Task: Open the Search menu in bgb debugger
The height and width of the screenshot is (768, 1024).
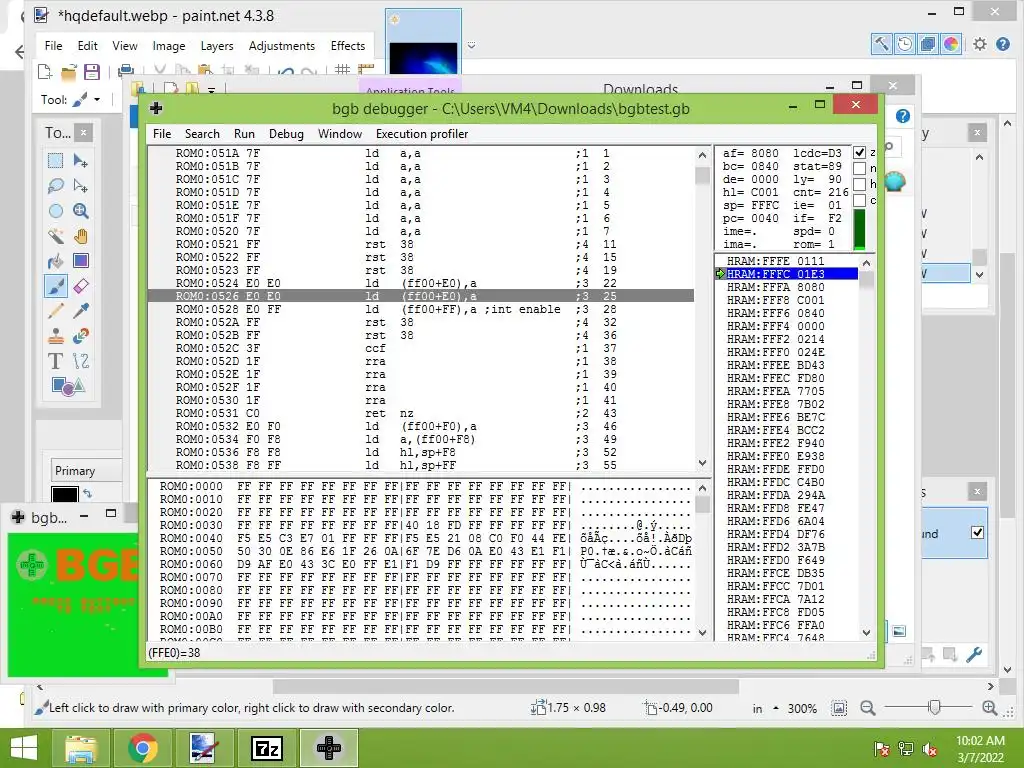Action: click(202, 134)
